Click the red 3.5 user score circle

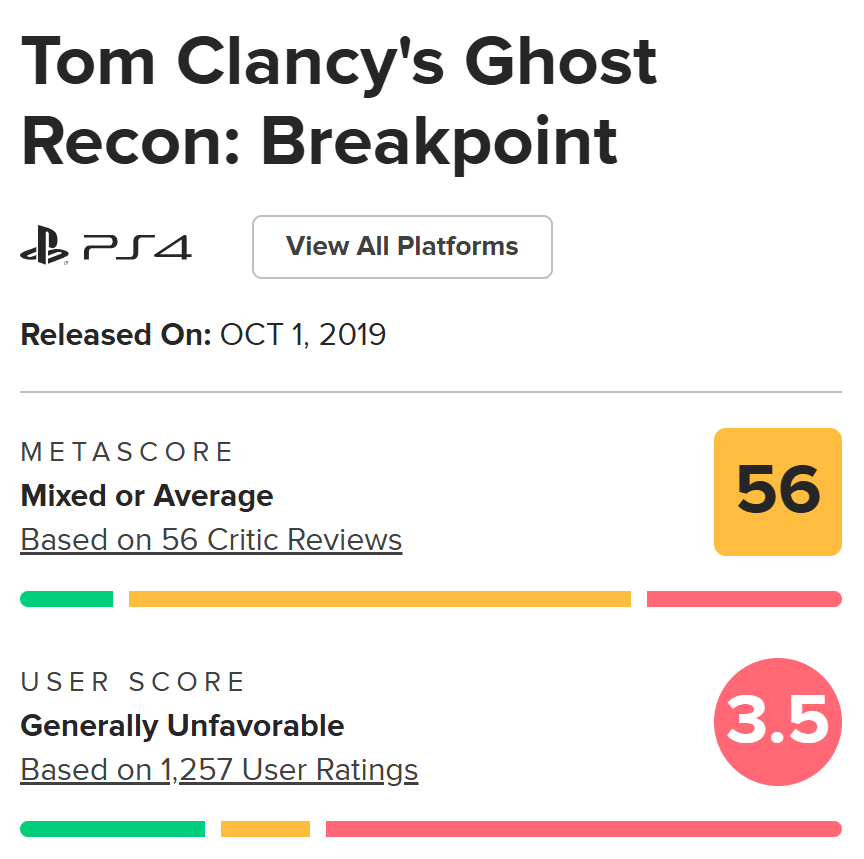pyautogui.click(x=778, y=721)
